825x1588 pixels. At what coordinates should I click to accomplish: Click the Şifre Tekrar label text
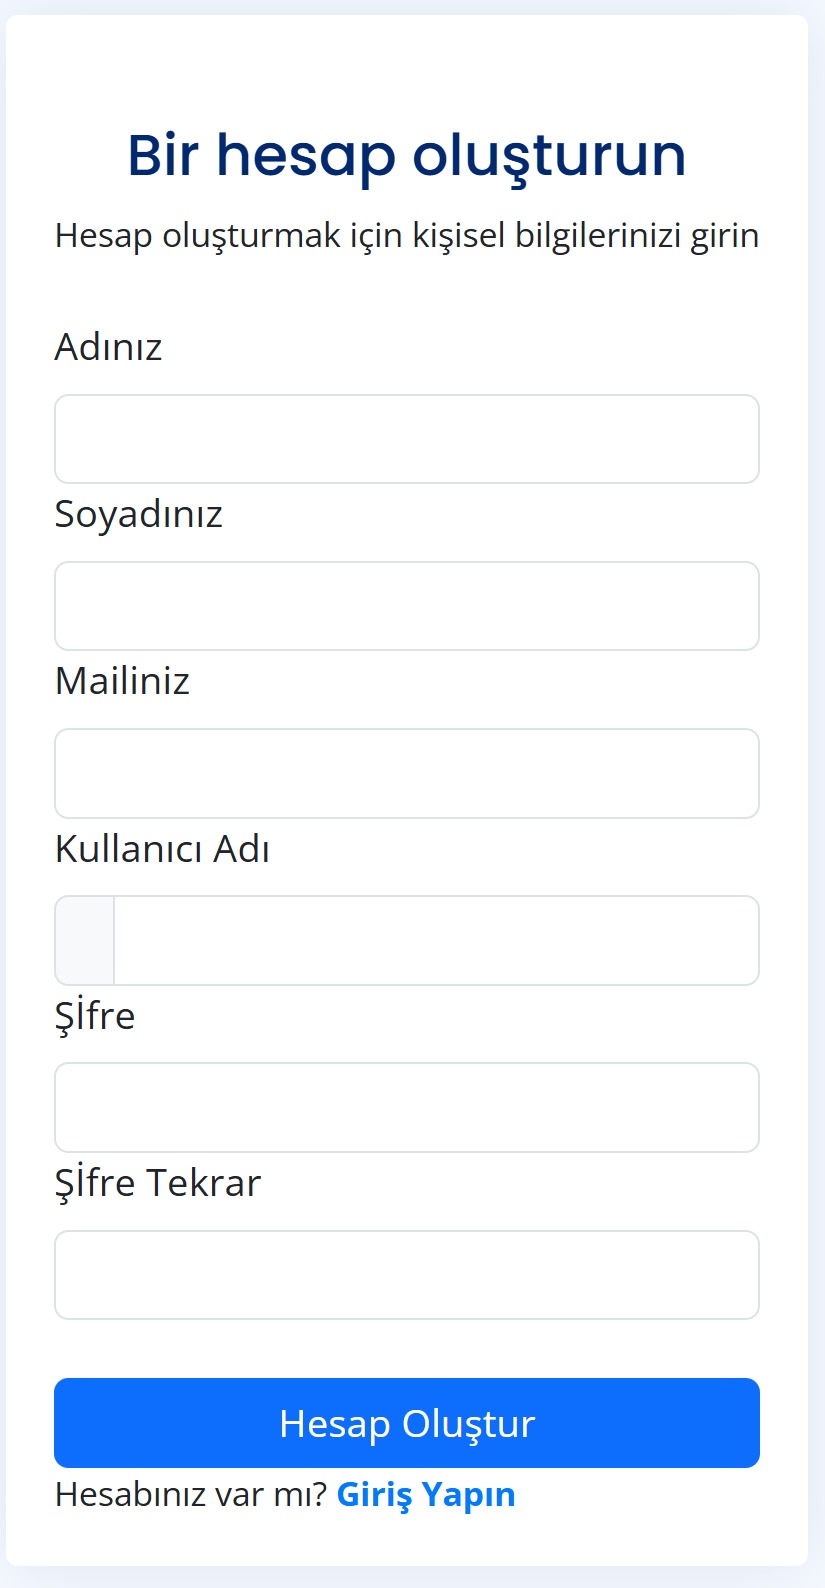(157, 1183)
